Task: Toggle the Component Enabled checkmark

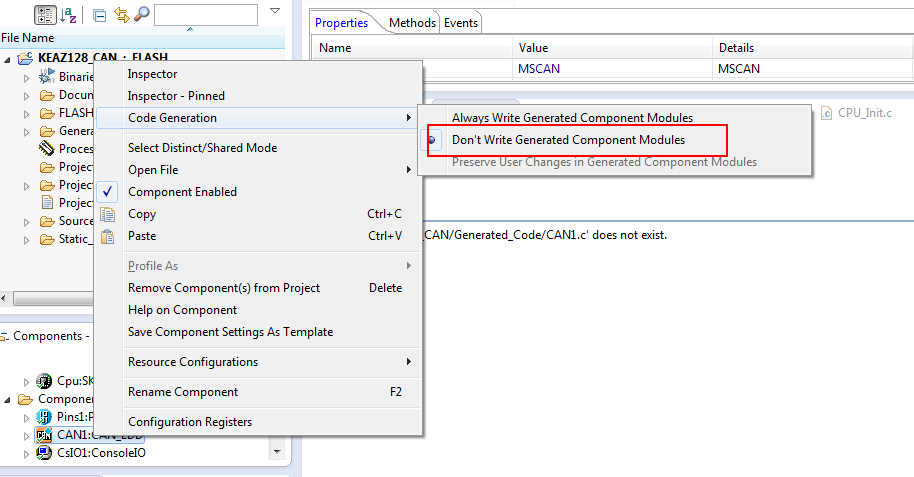Action: coord(109,192)
